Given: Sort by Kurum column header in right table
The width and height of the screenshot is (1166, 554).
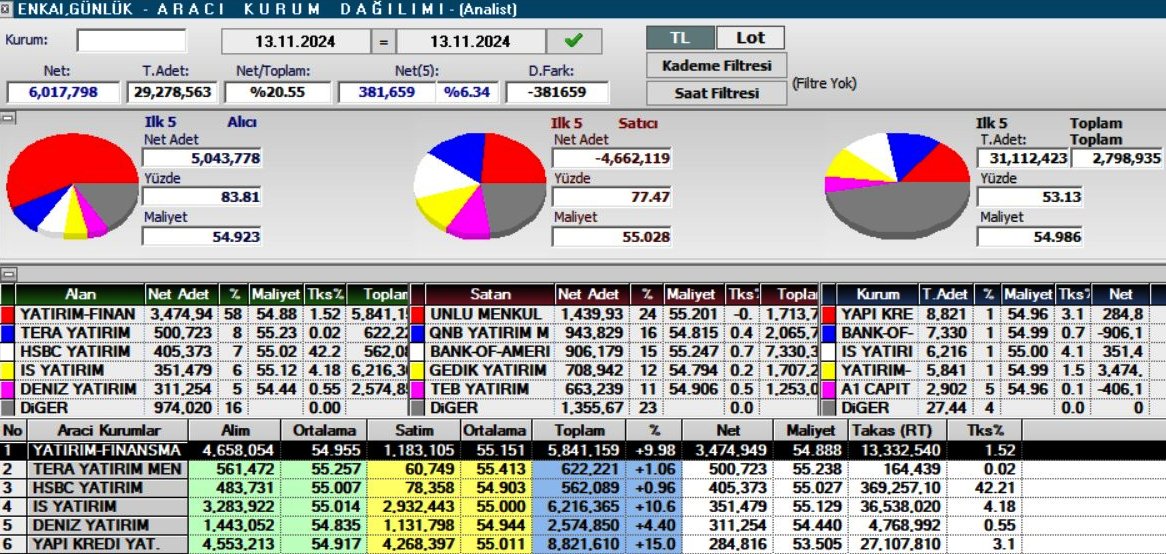Looking at the screenshot, I should (x=877, y=294).
